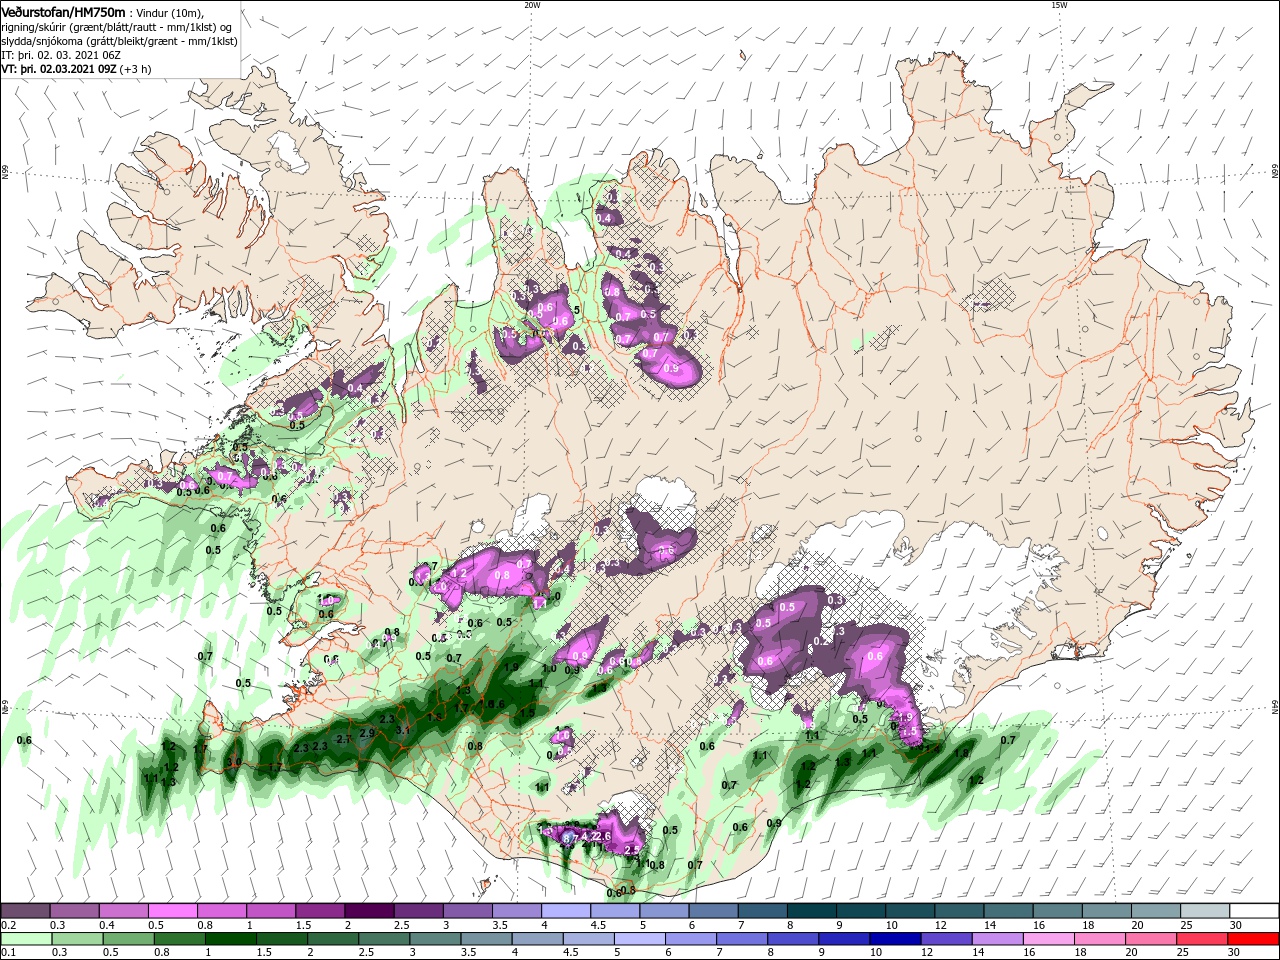
Task: Click the 2.7 precipitation value on the map
Action: pyautogui.click(x=343, y=739)
